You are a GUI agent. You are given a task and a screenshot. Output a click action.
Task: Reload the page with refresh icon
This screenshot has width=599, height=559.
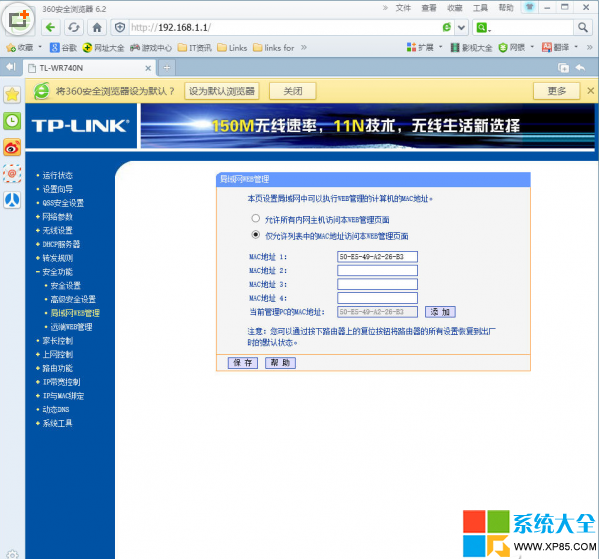(74, 28)
